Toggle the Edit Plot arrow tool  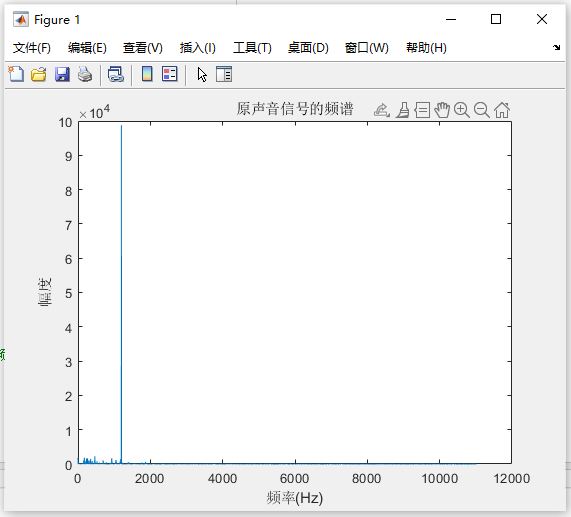202,75
